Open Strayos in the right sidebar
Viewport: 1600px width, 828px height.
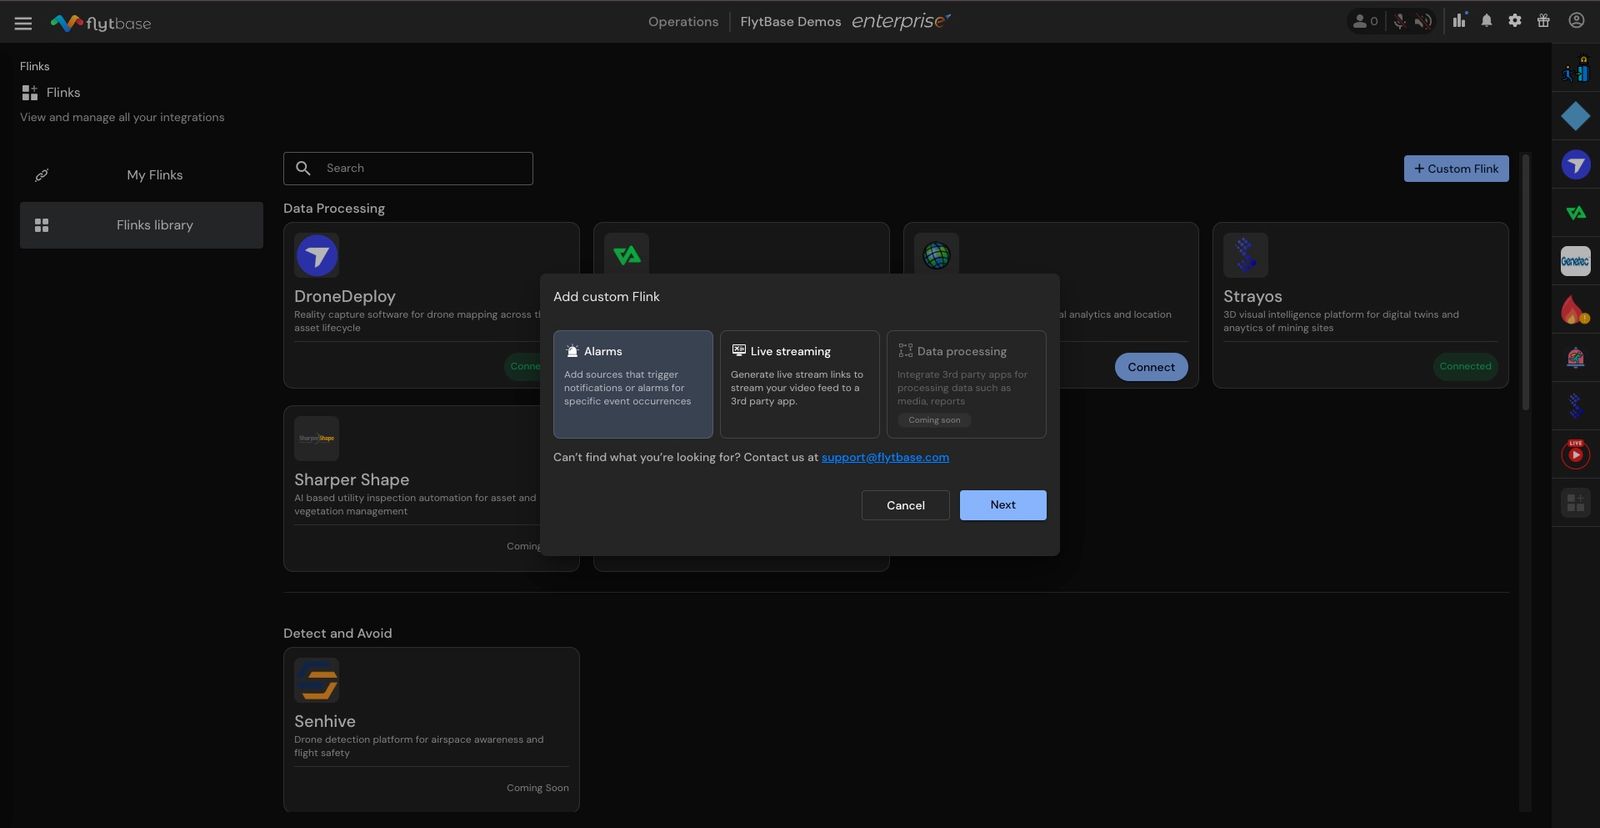tap(1576, 406)
